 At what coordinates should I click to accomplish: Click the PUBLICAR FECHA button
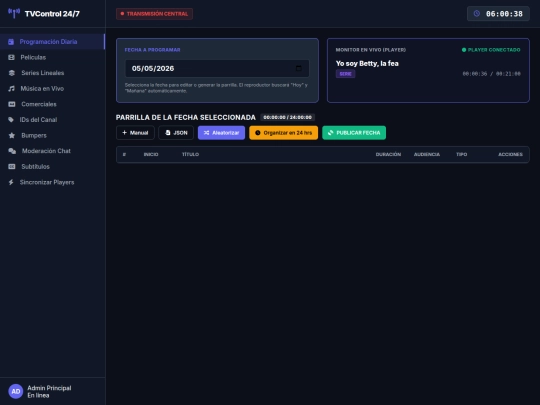point(354,133)
